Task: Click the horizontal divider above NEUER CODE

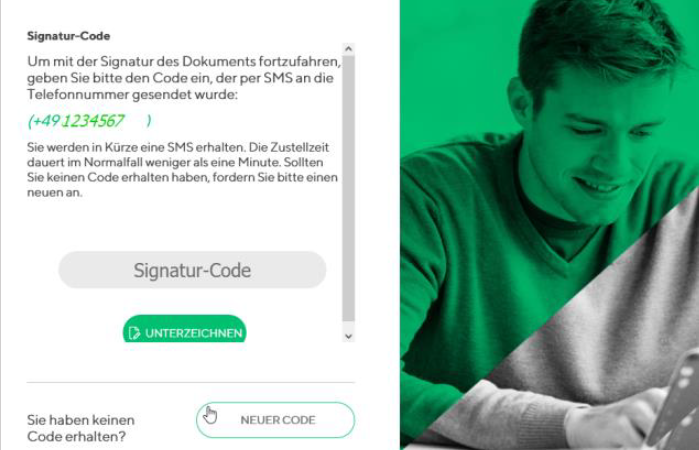Action: tap(191, 382)
